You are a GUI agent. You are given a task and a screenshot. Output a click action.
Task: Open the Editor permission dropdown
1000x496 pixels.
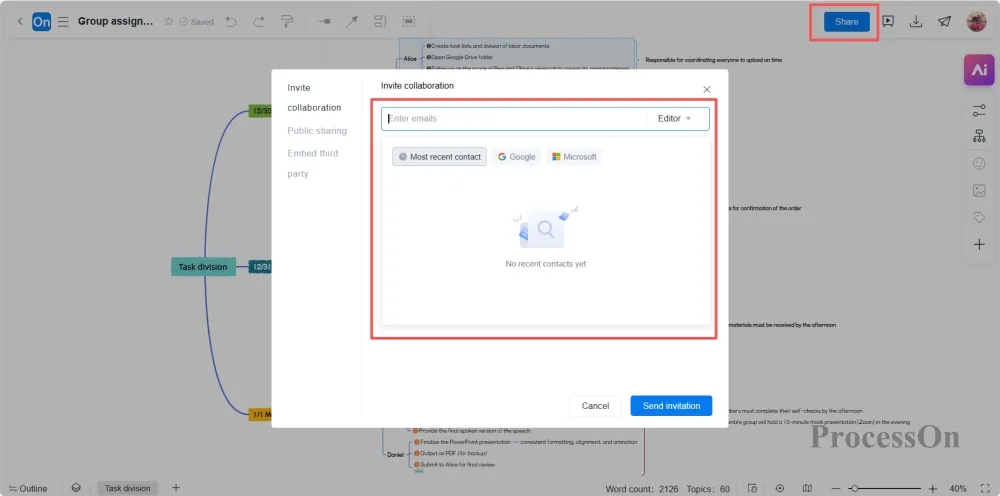pos(675,119)
